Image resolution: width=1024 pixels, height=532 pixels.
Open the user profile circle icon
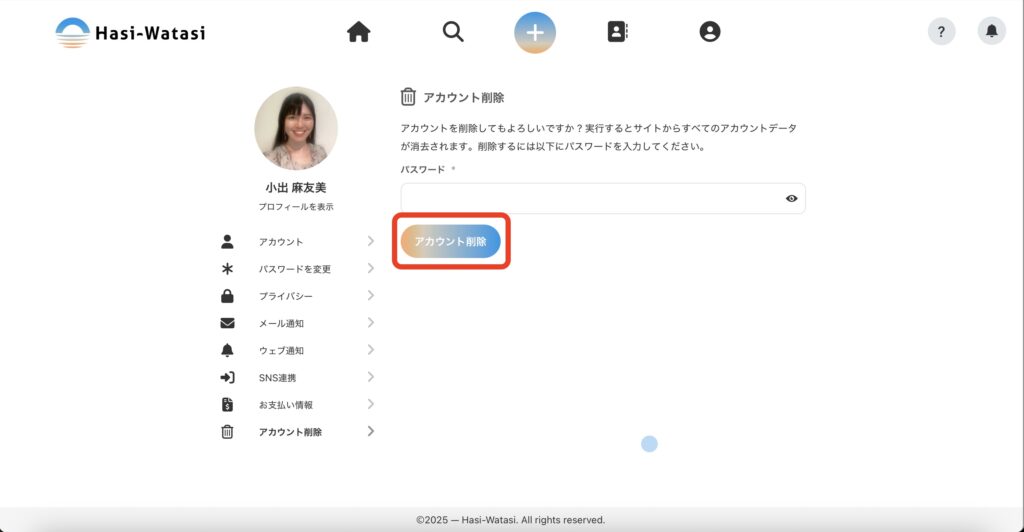click(710, 31)
